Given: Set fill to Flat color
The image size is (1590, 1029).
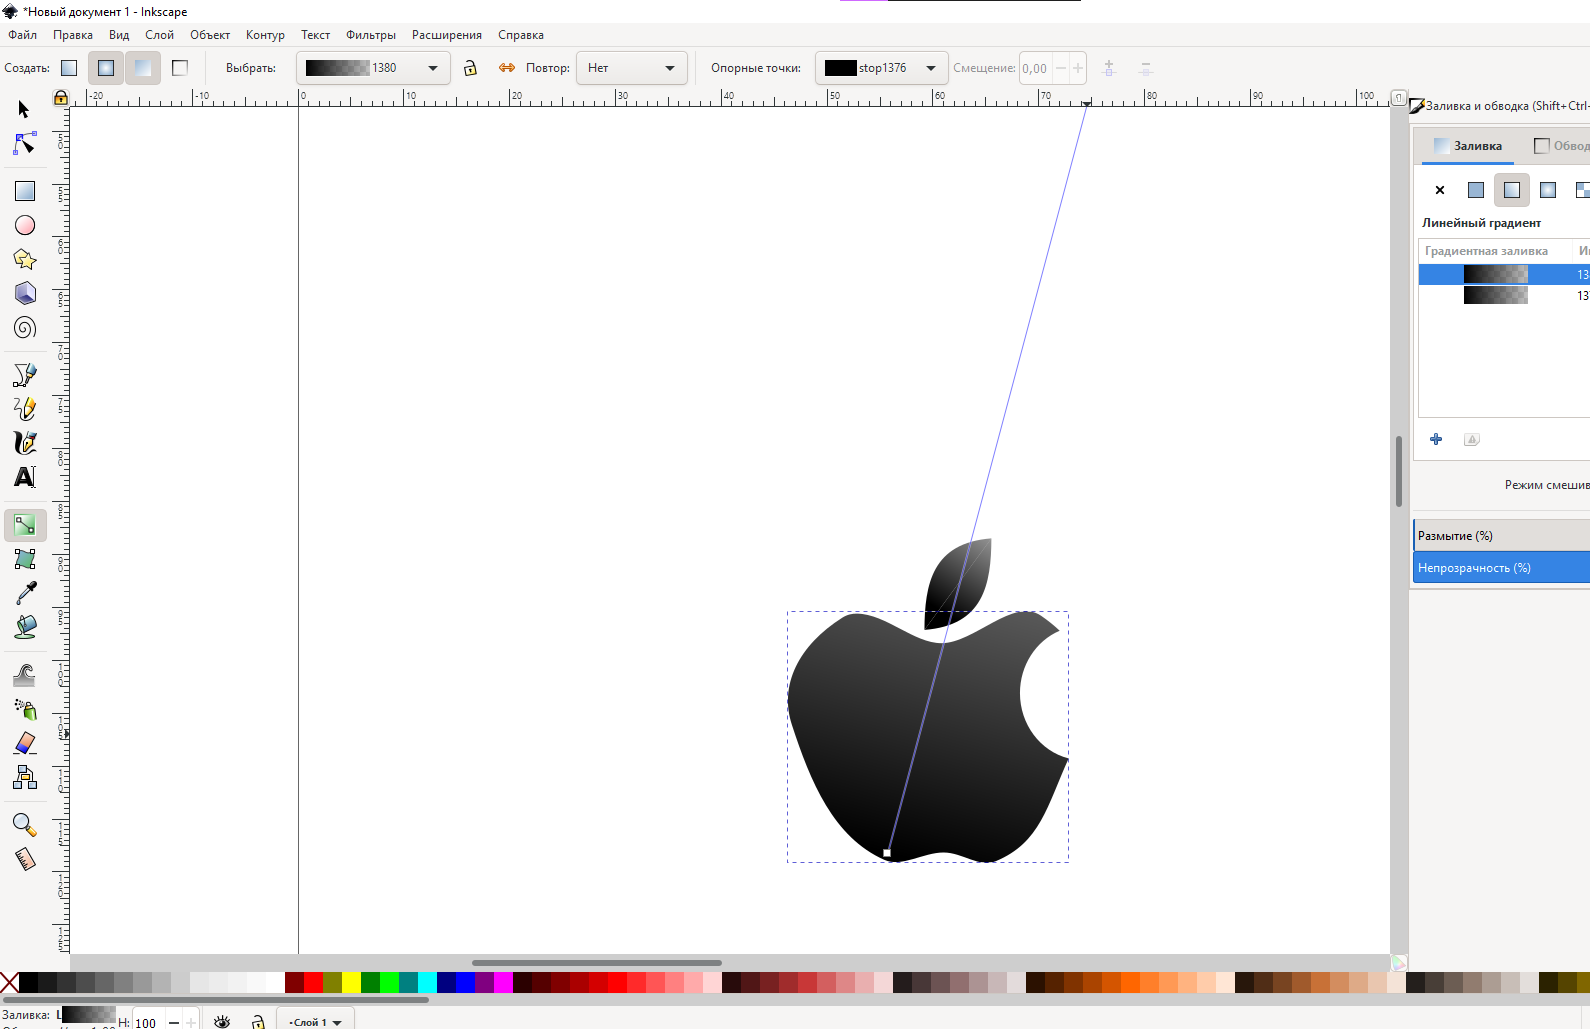Looking at the screenshot, I should point(1476,190).
